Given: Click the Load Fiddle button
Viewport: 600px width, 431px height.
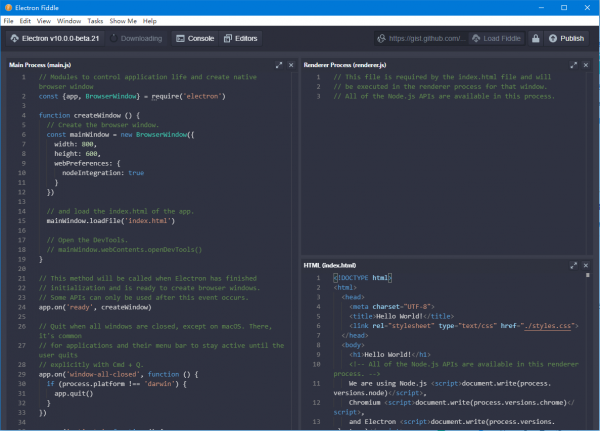Looking at the screenshot, I should (x=496, y=38).
